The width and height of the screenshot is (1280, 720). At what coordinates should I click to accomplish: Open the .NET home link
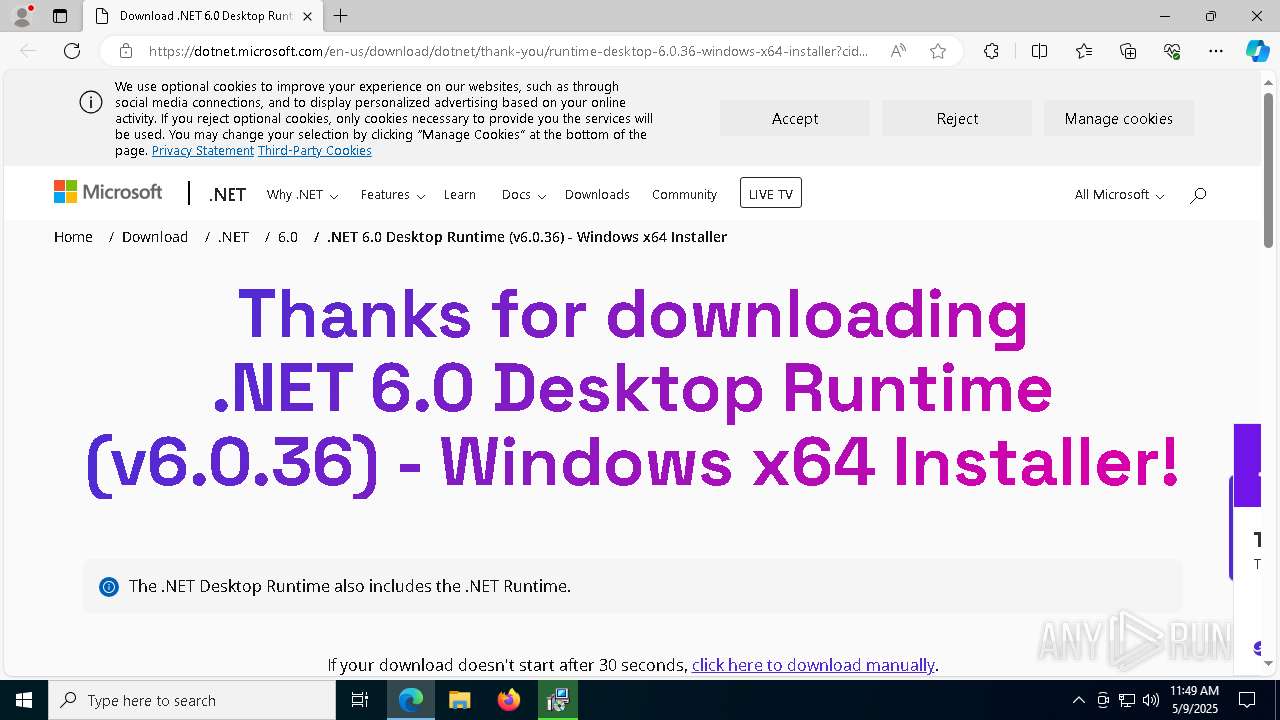227,195
